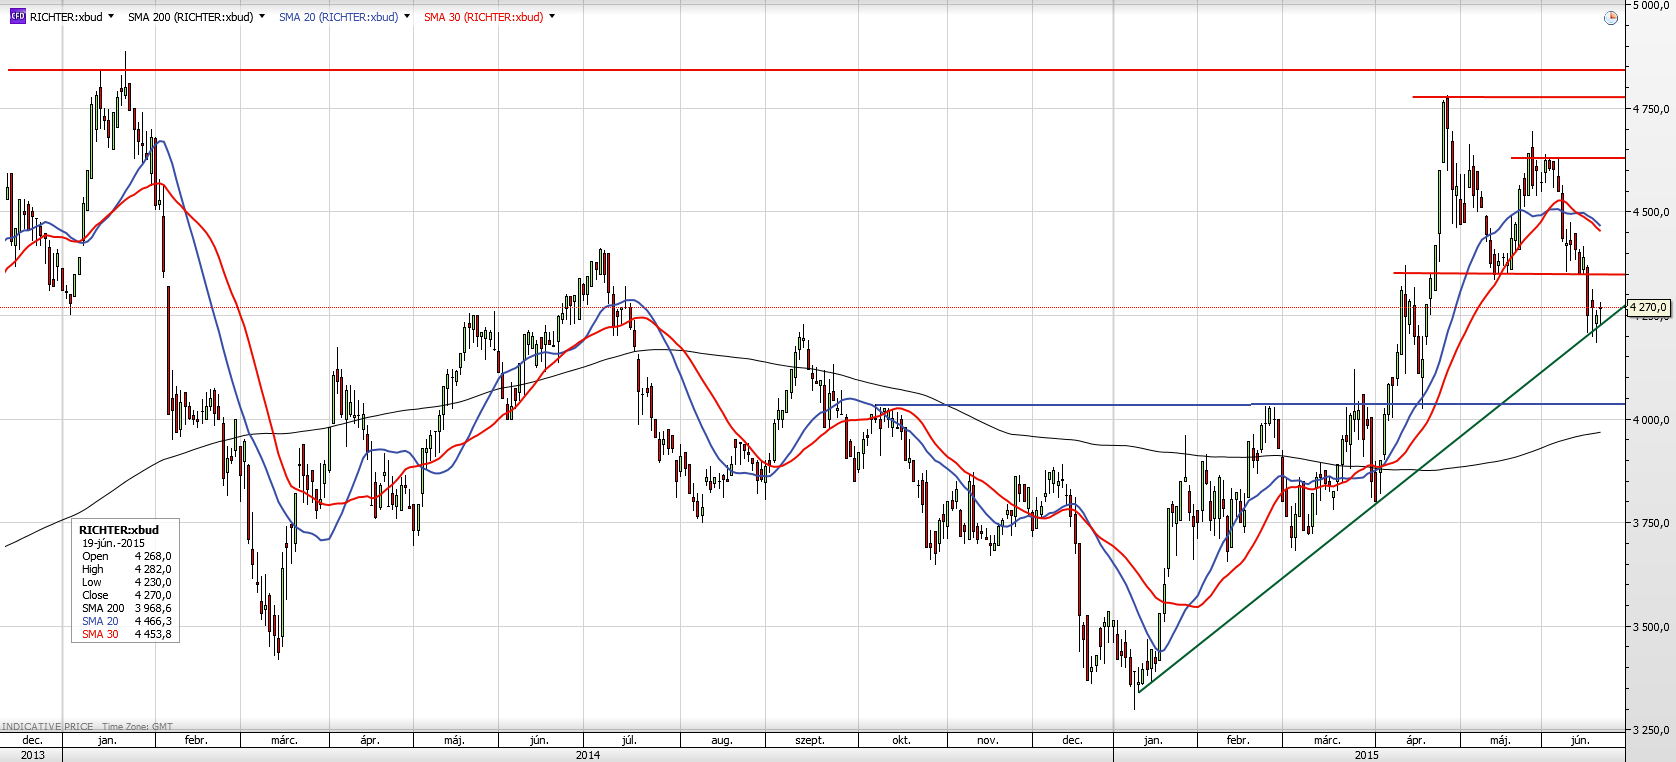Screen dimensions: 1676x762
Task: Click the pie-clock icon at top right
Action: pos(1610,18)
